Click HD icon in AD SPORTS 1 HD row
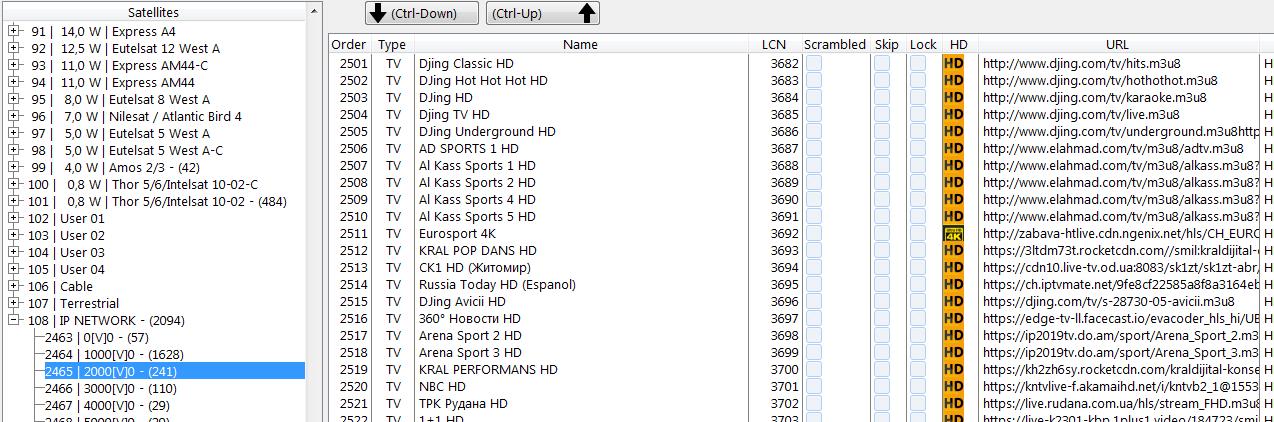 pos(953,148)
